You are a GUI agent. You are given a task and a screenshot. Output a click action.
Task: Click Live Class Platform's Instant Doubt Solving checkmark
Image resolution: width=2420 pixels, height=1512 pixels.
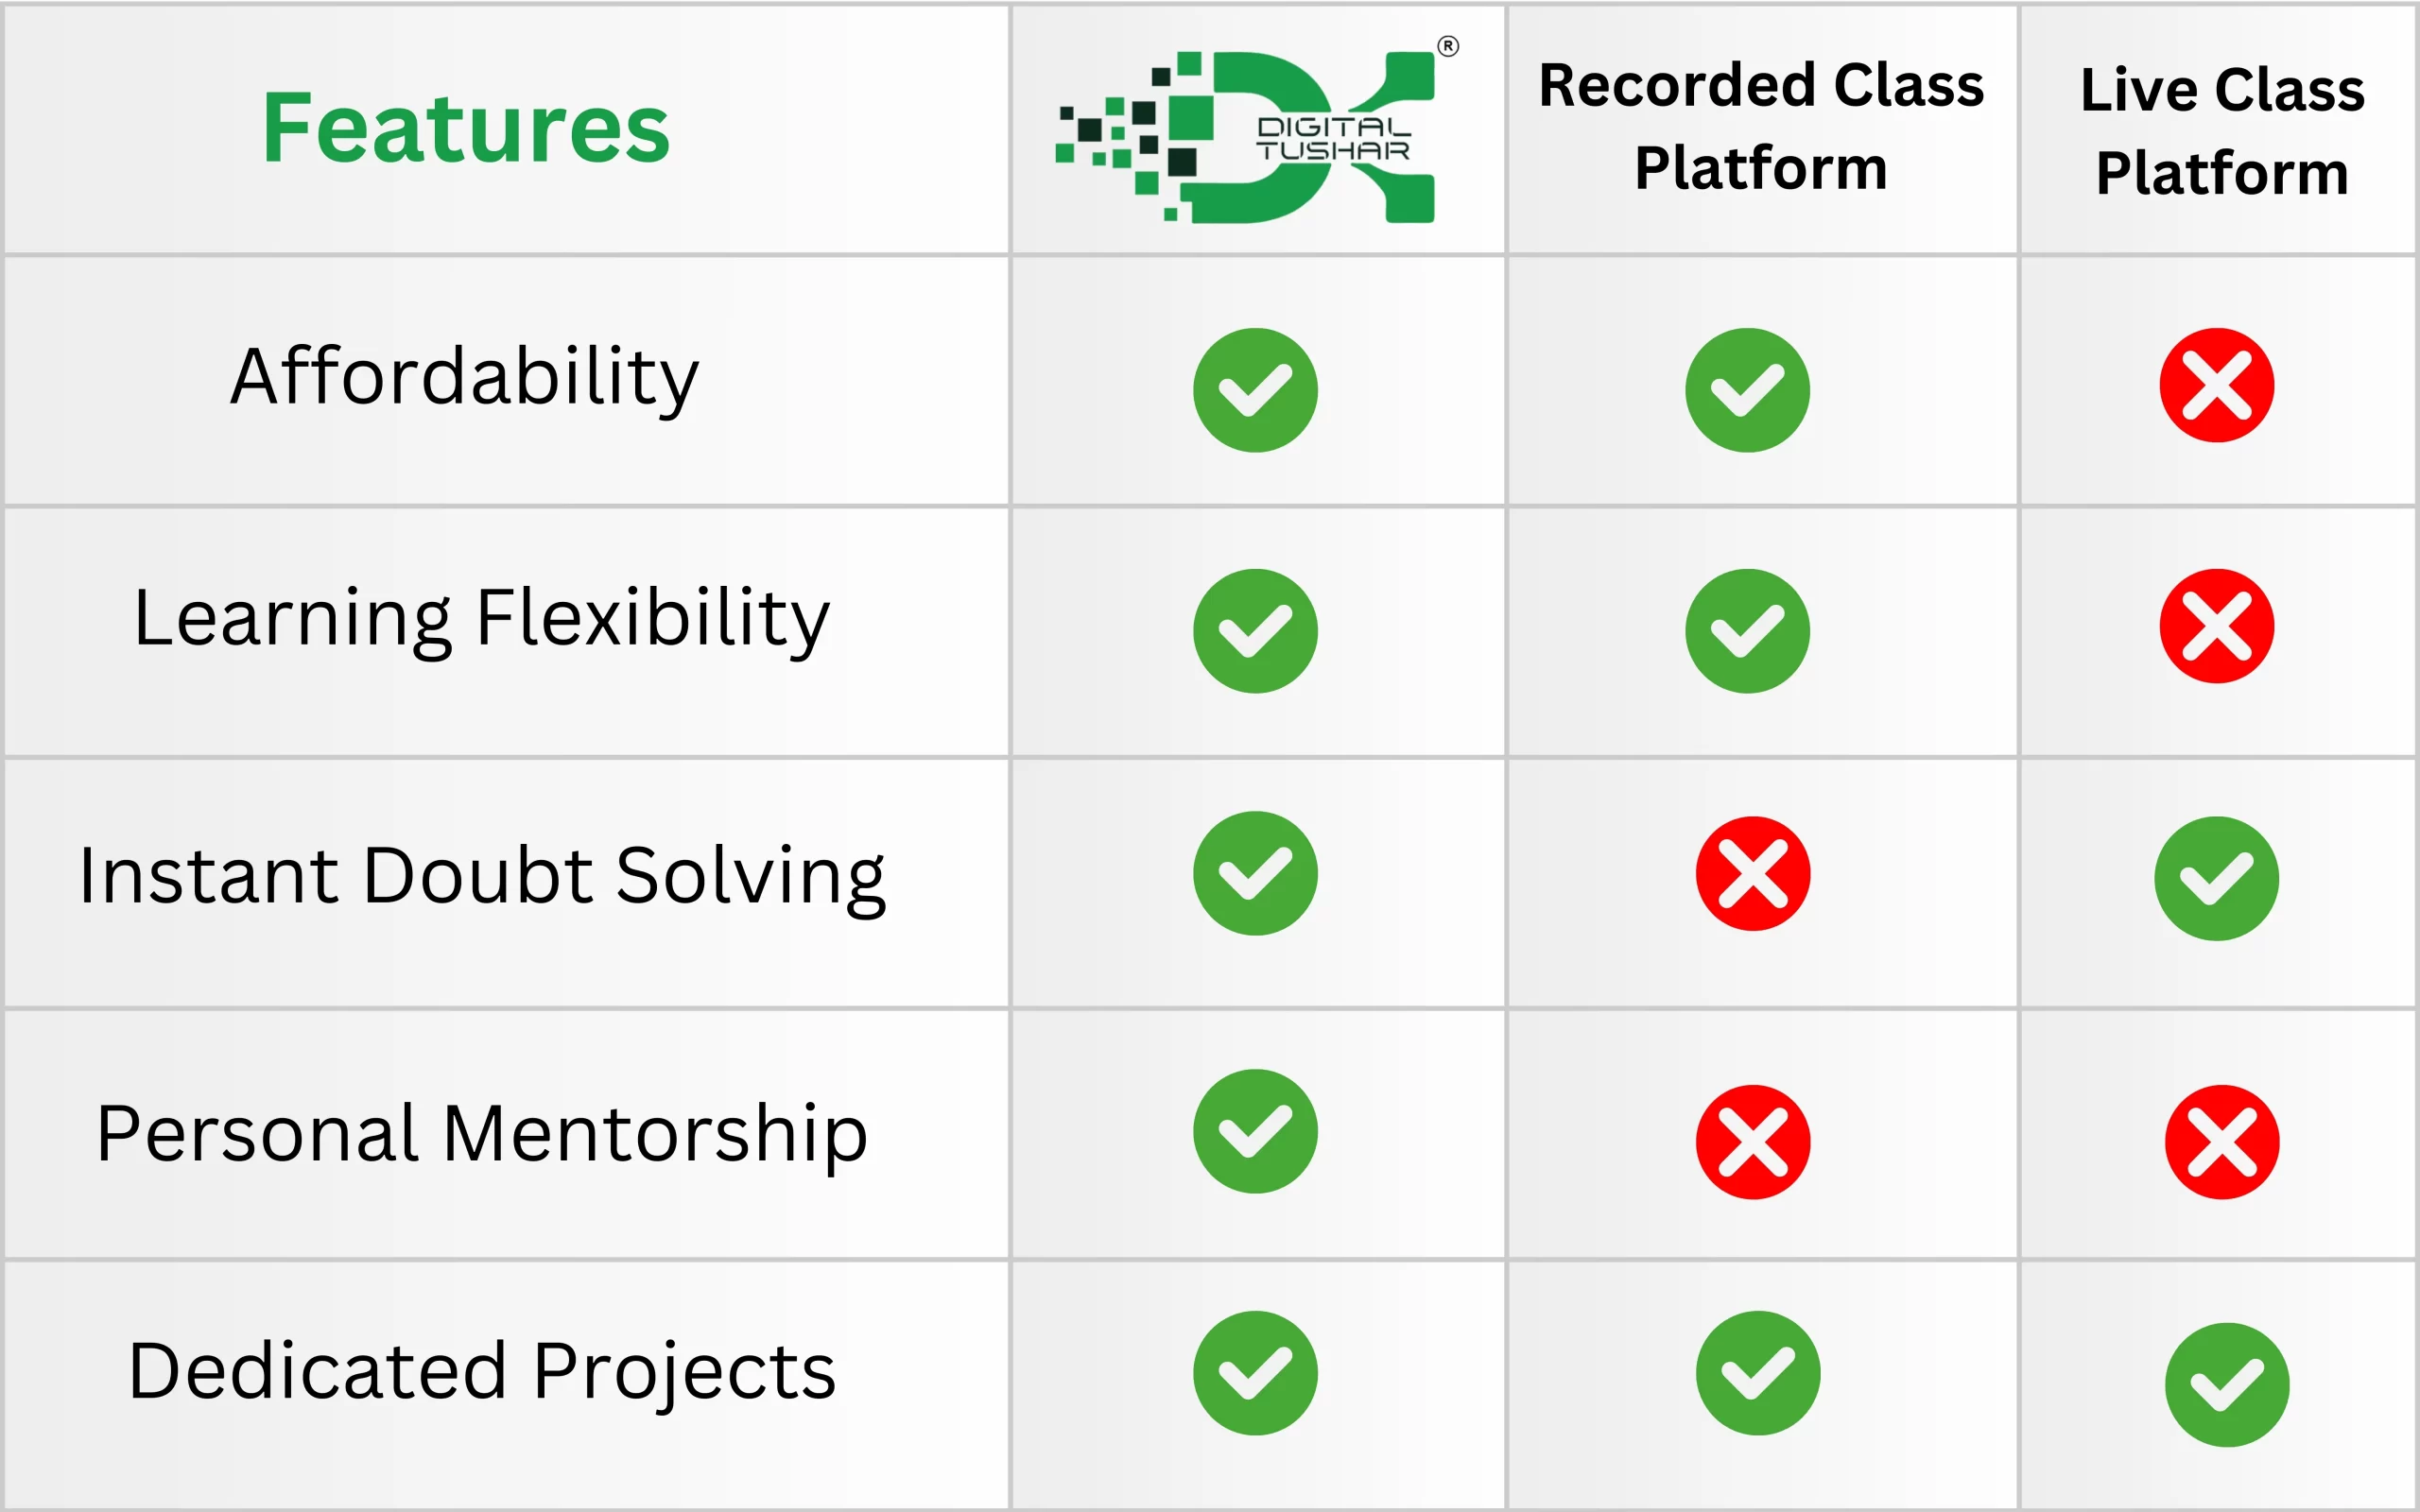pyautogui.click(x=2216, y=878)
